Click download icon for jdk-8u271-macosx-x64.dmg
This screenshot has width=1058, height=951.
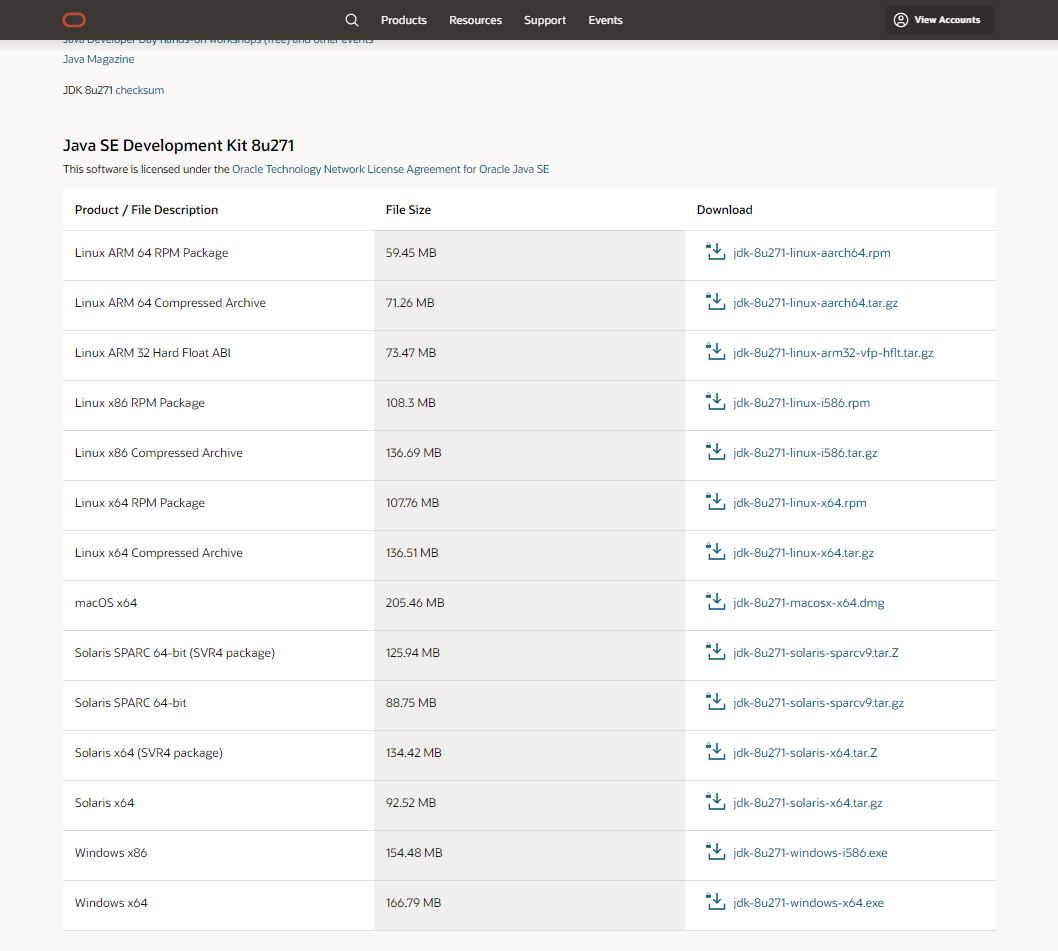(x=715, y=601)
